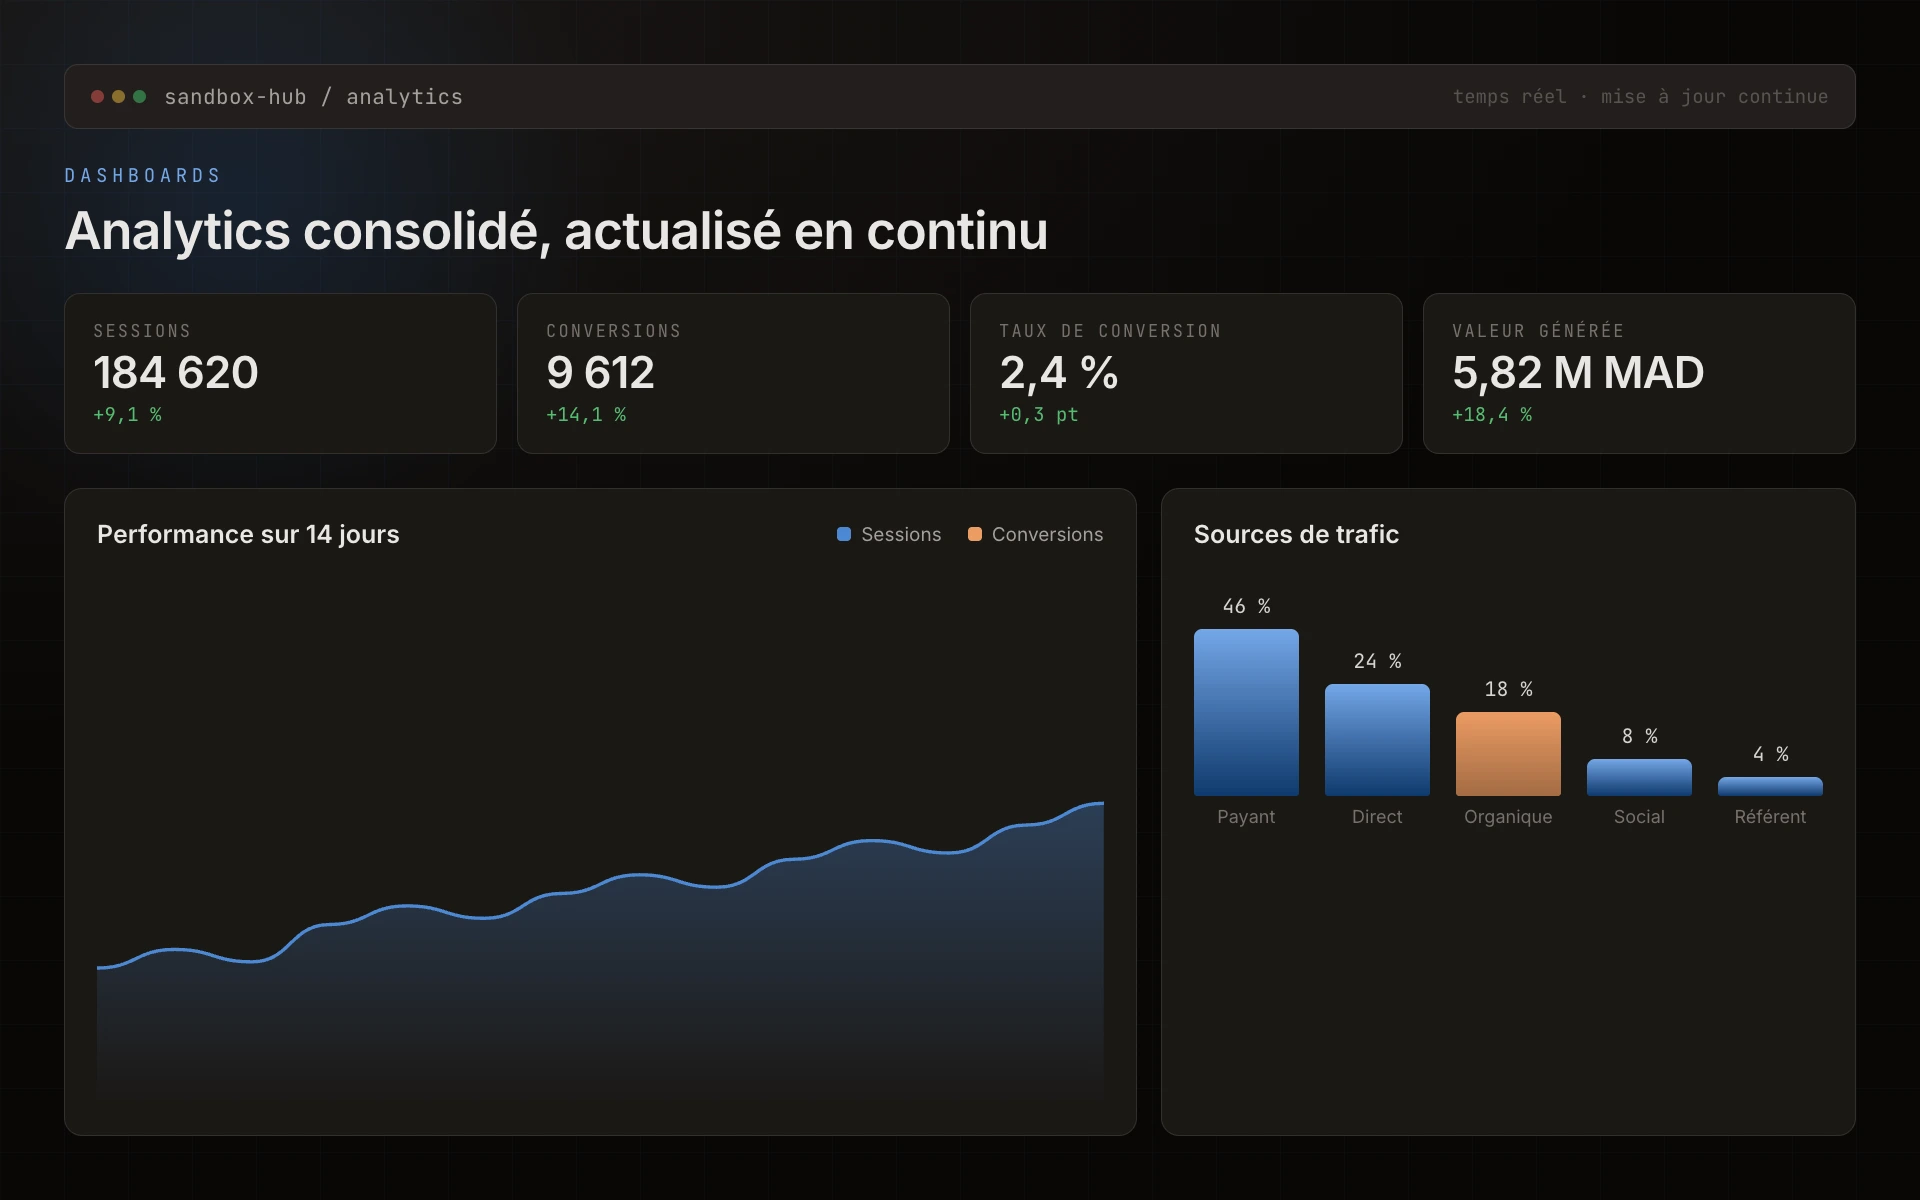Click the DASHBOARDS section label

click(143, 176)
